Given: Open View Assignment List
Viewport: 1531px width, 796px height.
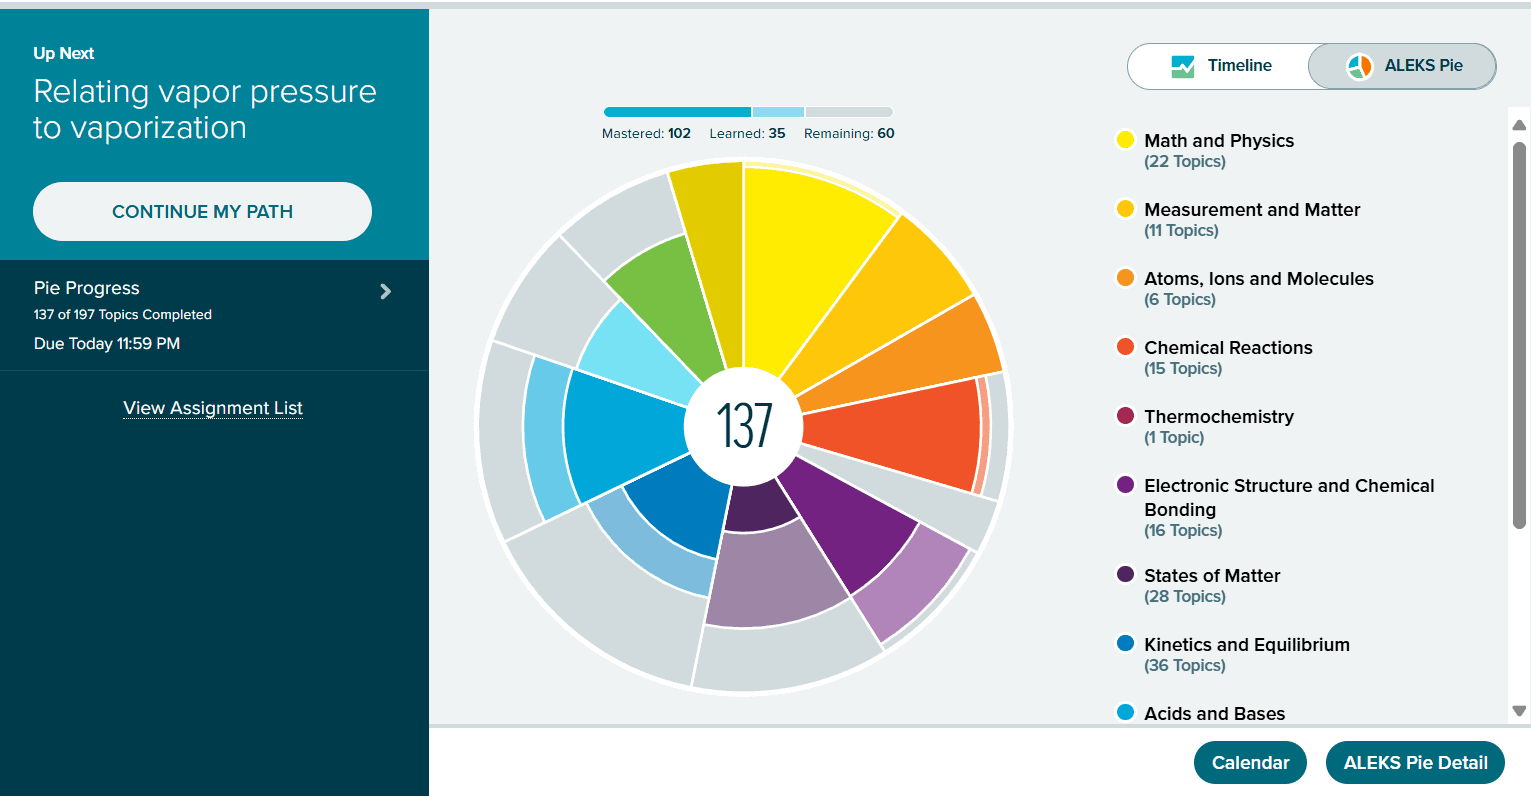Looking at the screenshot, I should [x=212, y=408].
